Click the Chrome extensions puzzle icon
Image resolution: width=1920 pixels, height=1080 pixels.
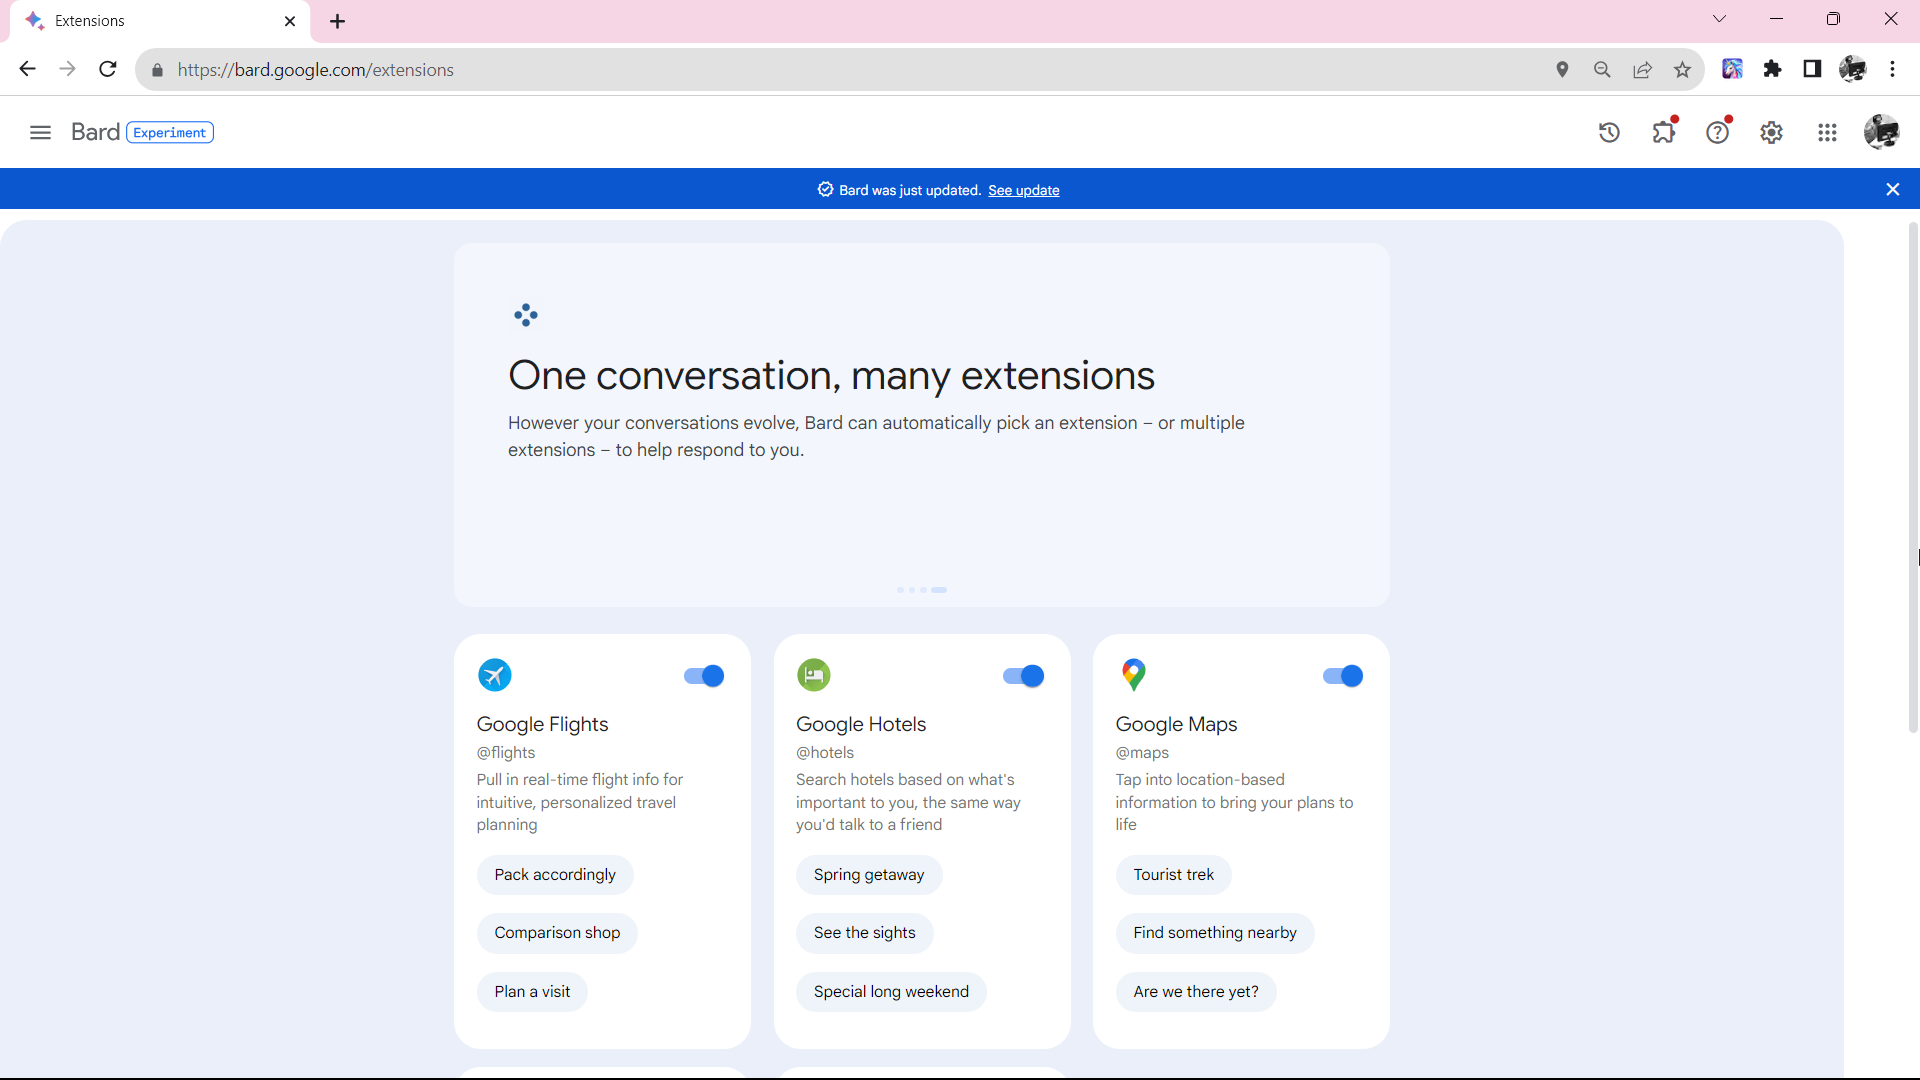pos(1772,70)
